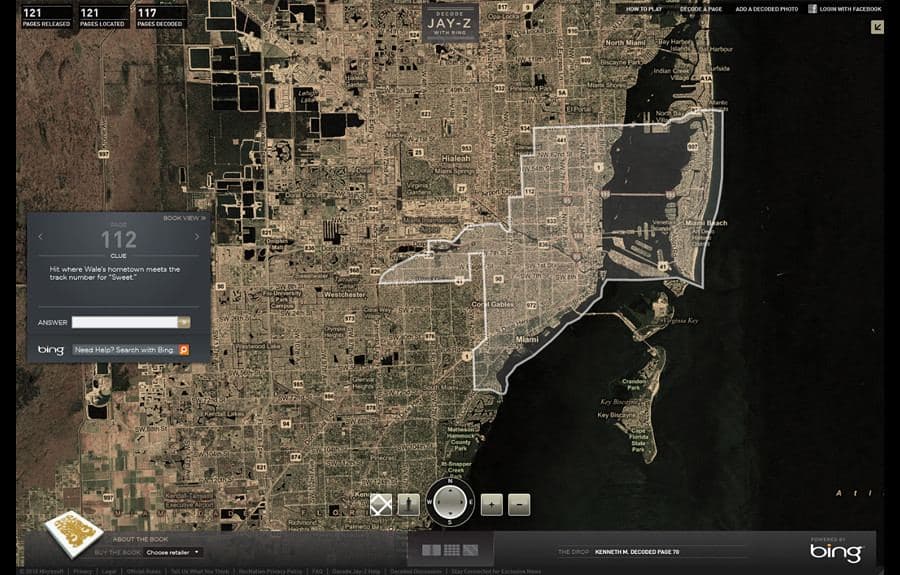The width and height of the screenshot is (900, 575).
Task: Open About The Book
Action: pos(141,539)
